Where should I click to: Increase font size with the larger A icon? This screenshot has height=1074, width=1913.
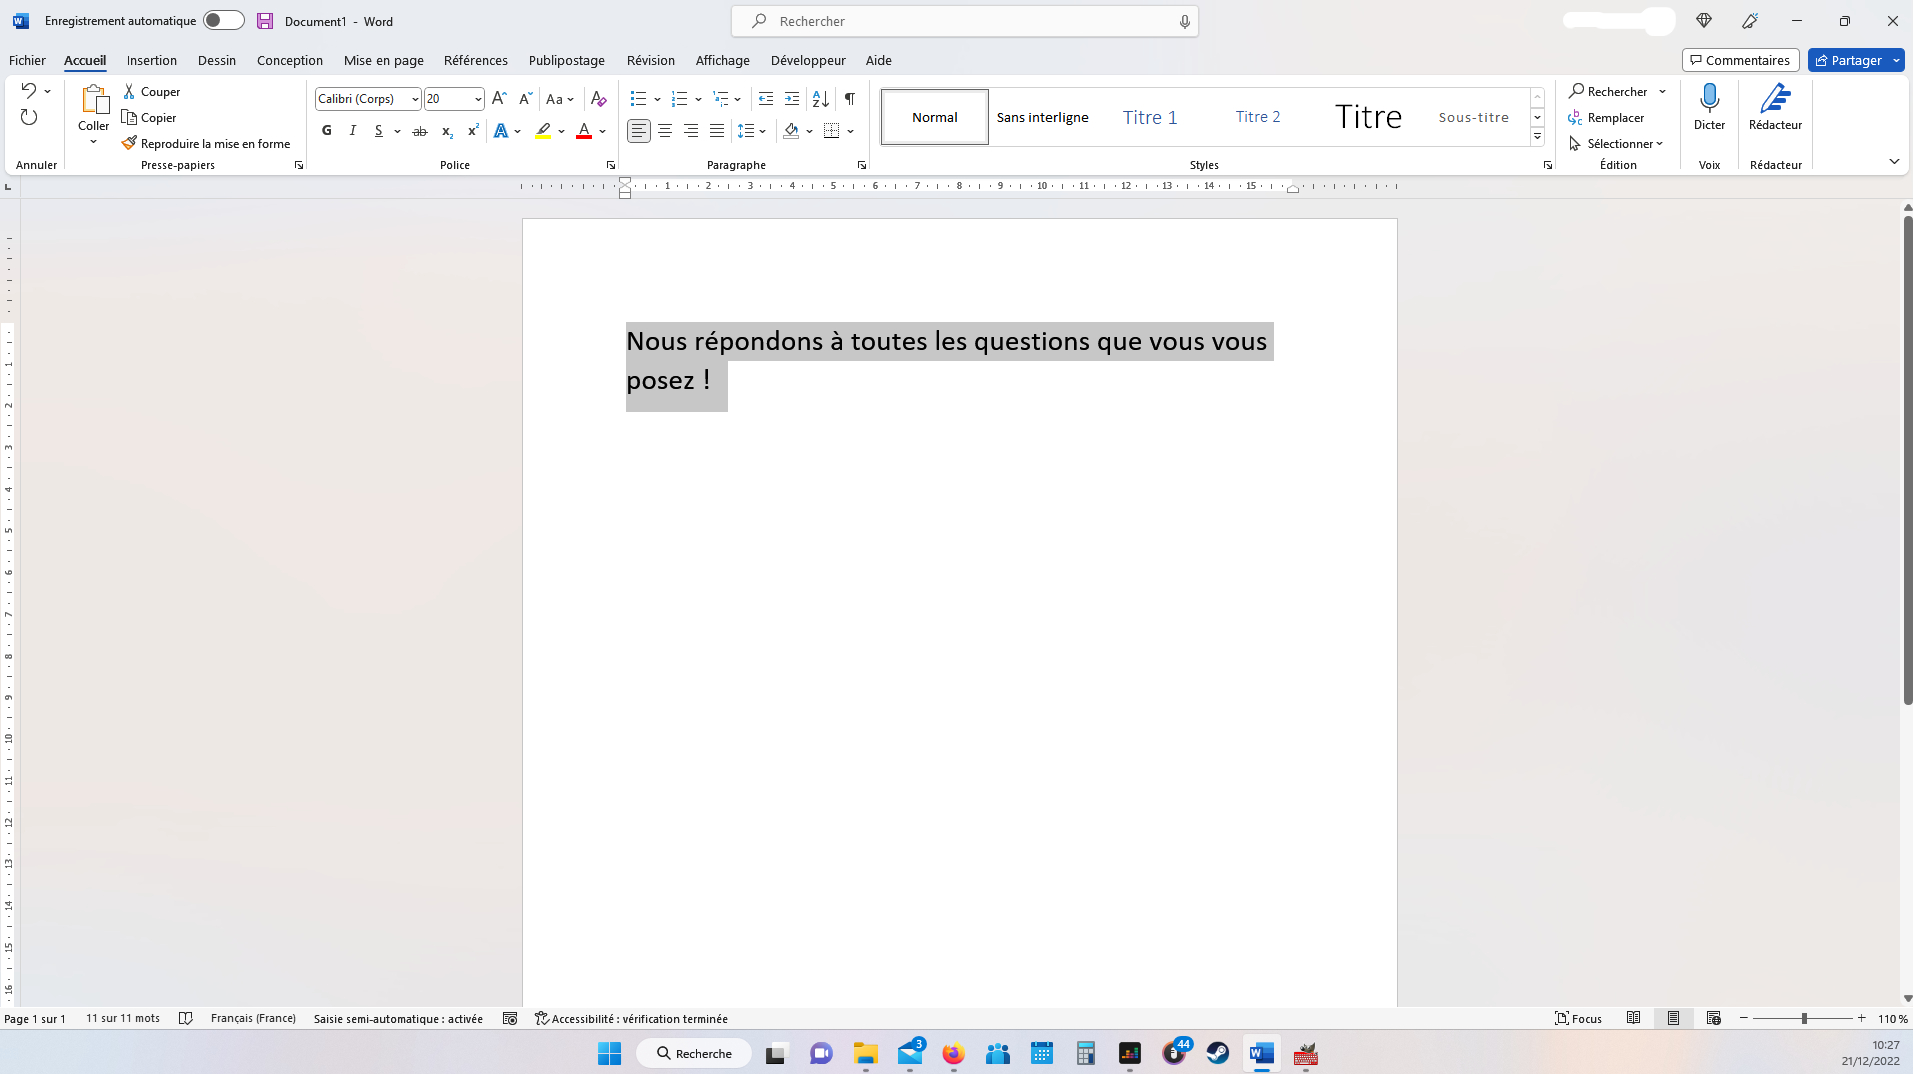pos(499,98)
